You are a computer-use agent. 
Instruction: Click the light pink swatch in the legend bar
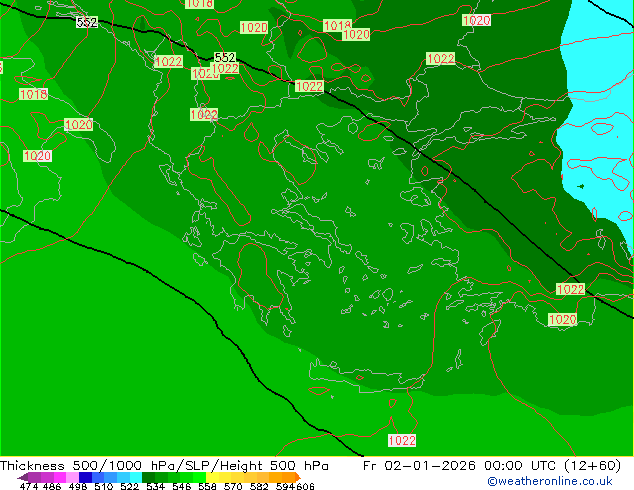72,477
